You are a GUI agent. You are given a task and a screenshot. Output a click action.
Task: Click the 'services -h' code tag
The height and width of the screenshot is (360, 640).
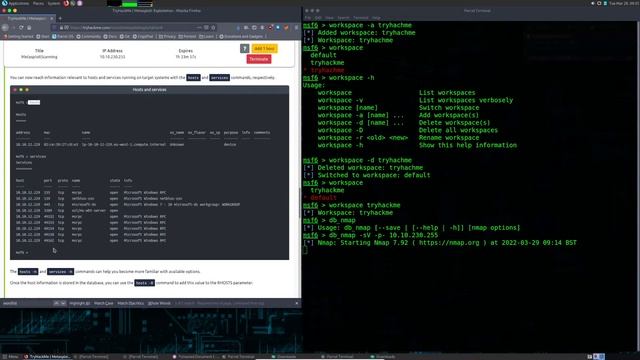tap(60, 271)
